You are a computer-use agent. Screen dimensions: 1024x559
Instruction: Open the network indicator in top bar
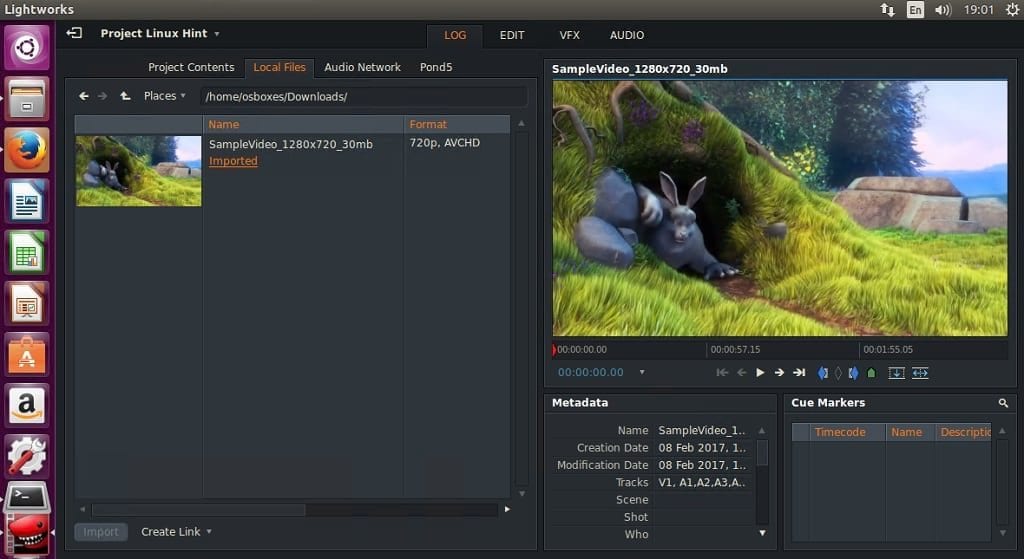(x=888, y=10)
